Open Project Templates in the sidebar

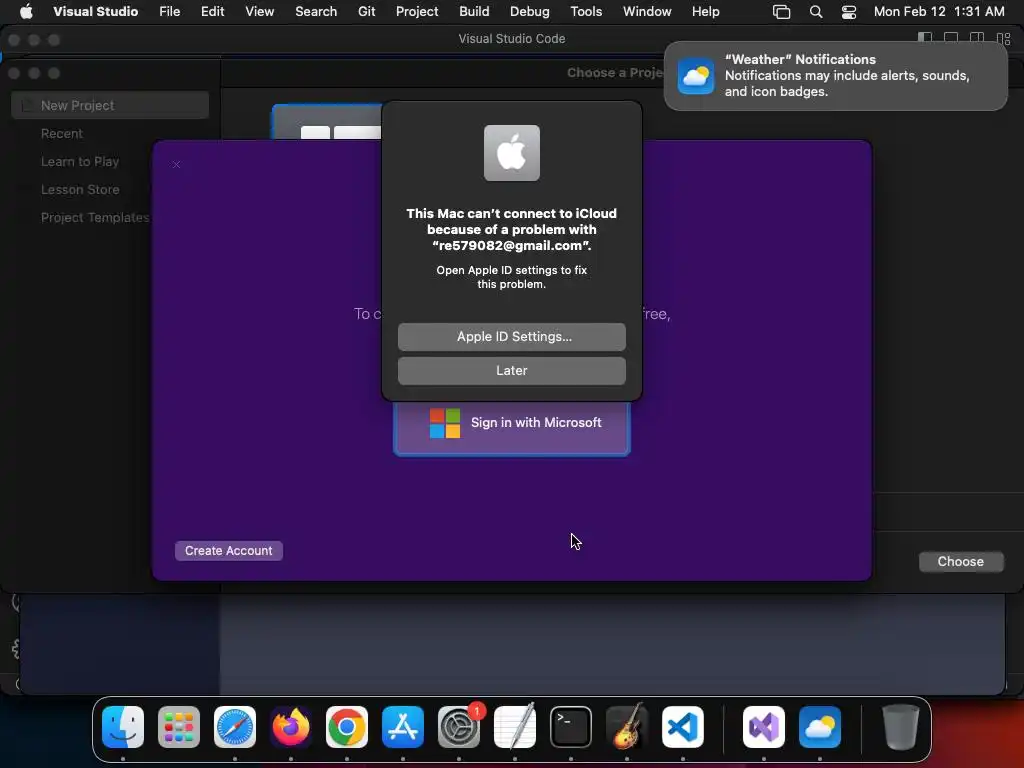[x=95, y=217]
